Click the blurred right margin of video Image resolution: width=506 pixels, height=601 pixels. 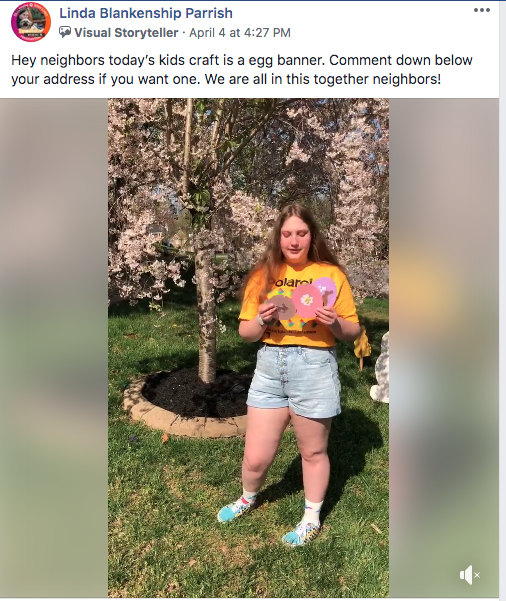[444, 348]
